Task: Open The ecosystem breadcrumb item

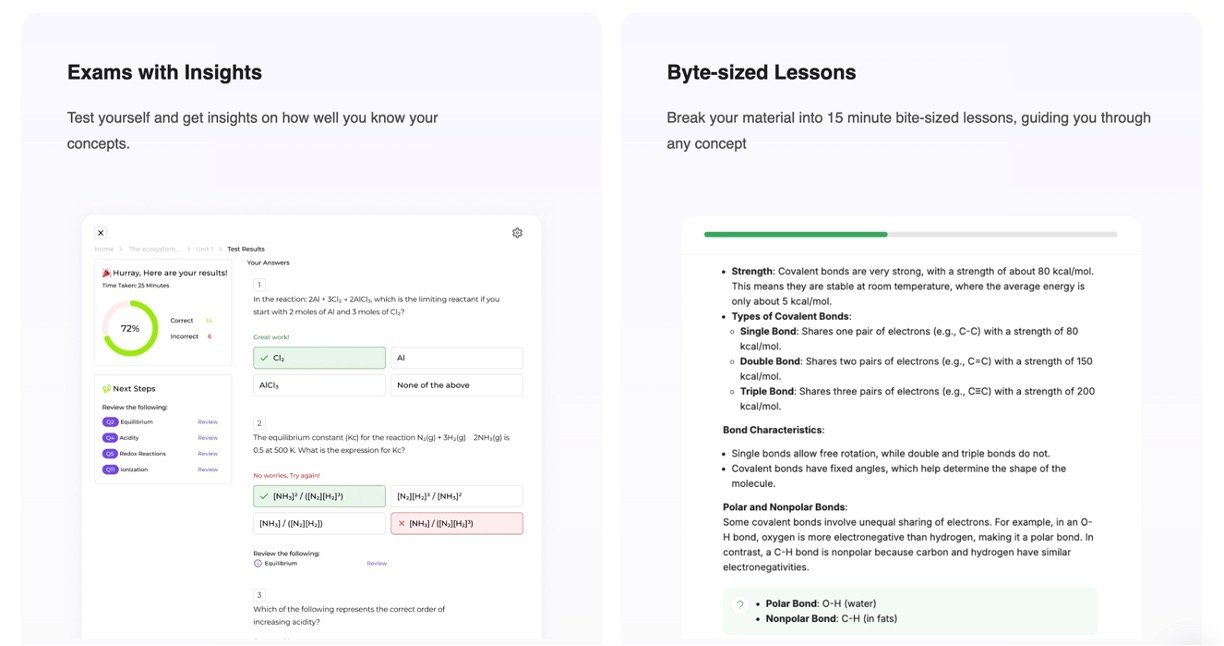Action: tap(154, 249)
